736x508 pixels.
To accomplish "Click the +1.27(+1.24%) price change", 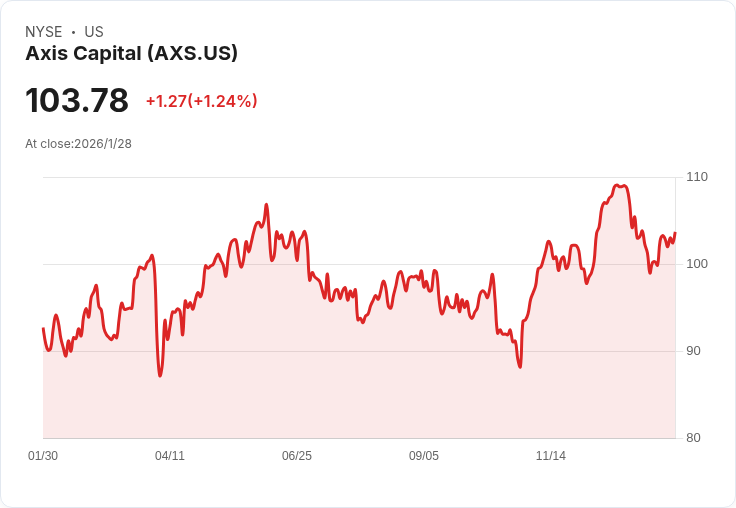I will (201, 101).
